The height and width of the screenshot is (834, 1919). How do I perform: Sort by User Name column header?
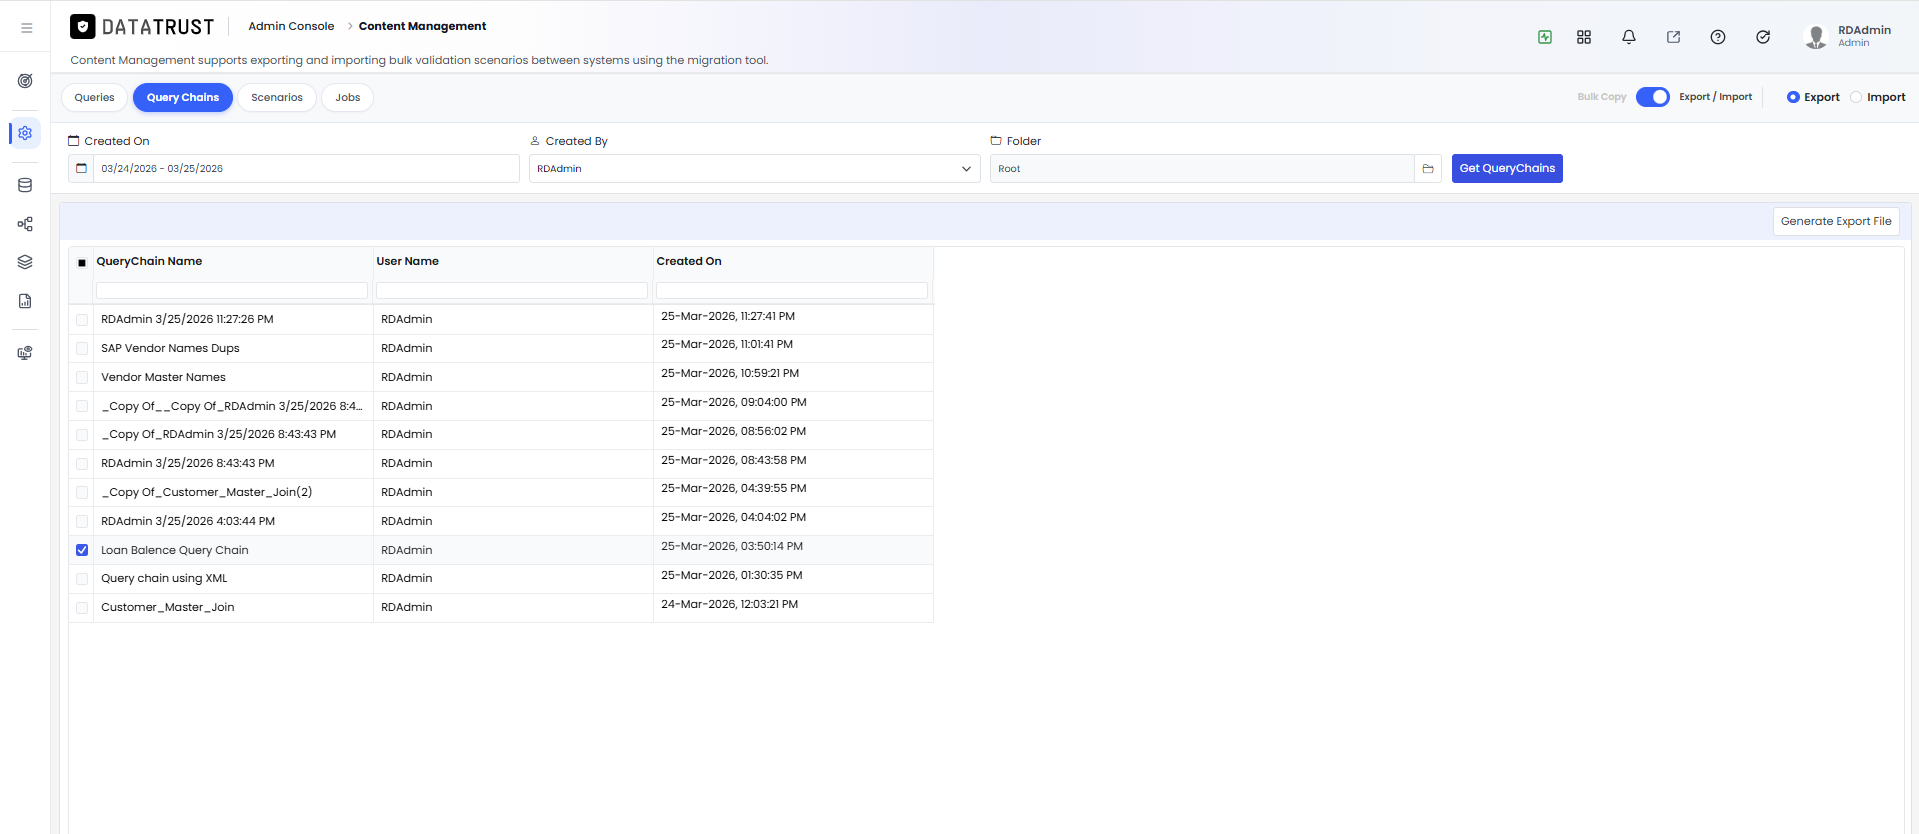(x=408, y=261)
